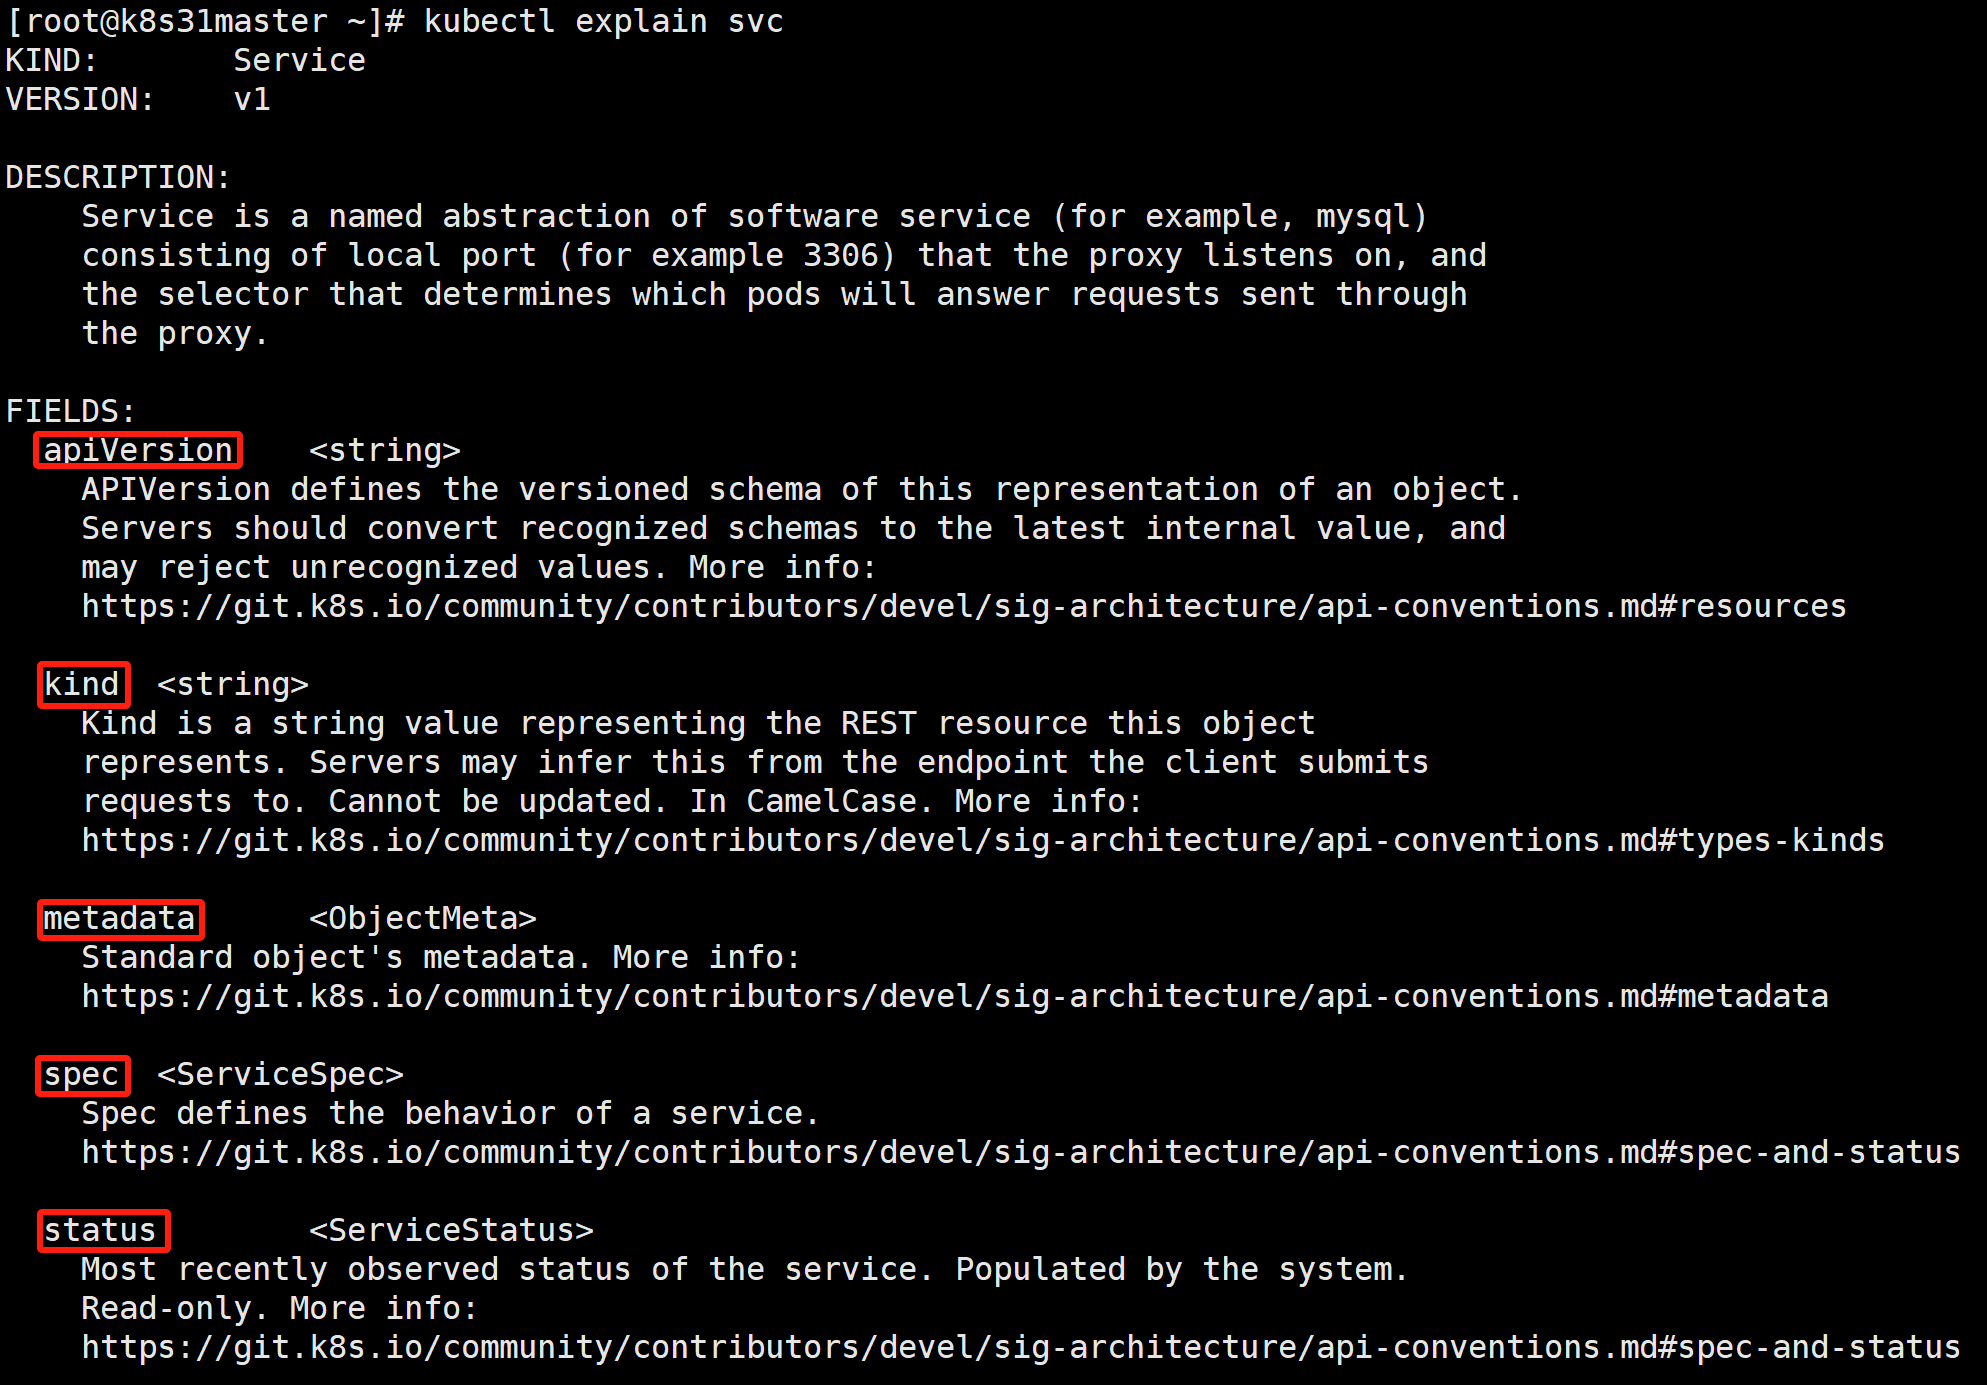Click the KIND: Service line

tap(186, 60)
